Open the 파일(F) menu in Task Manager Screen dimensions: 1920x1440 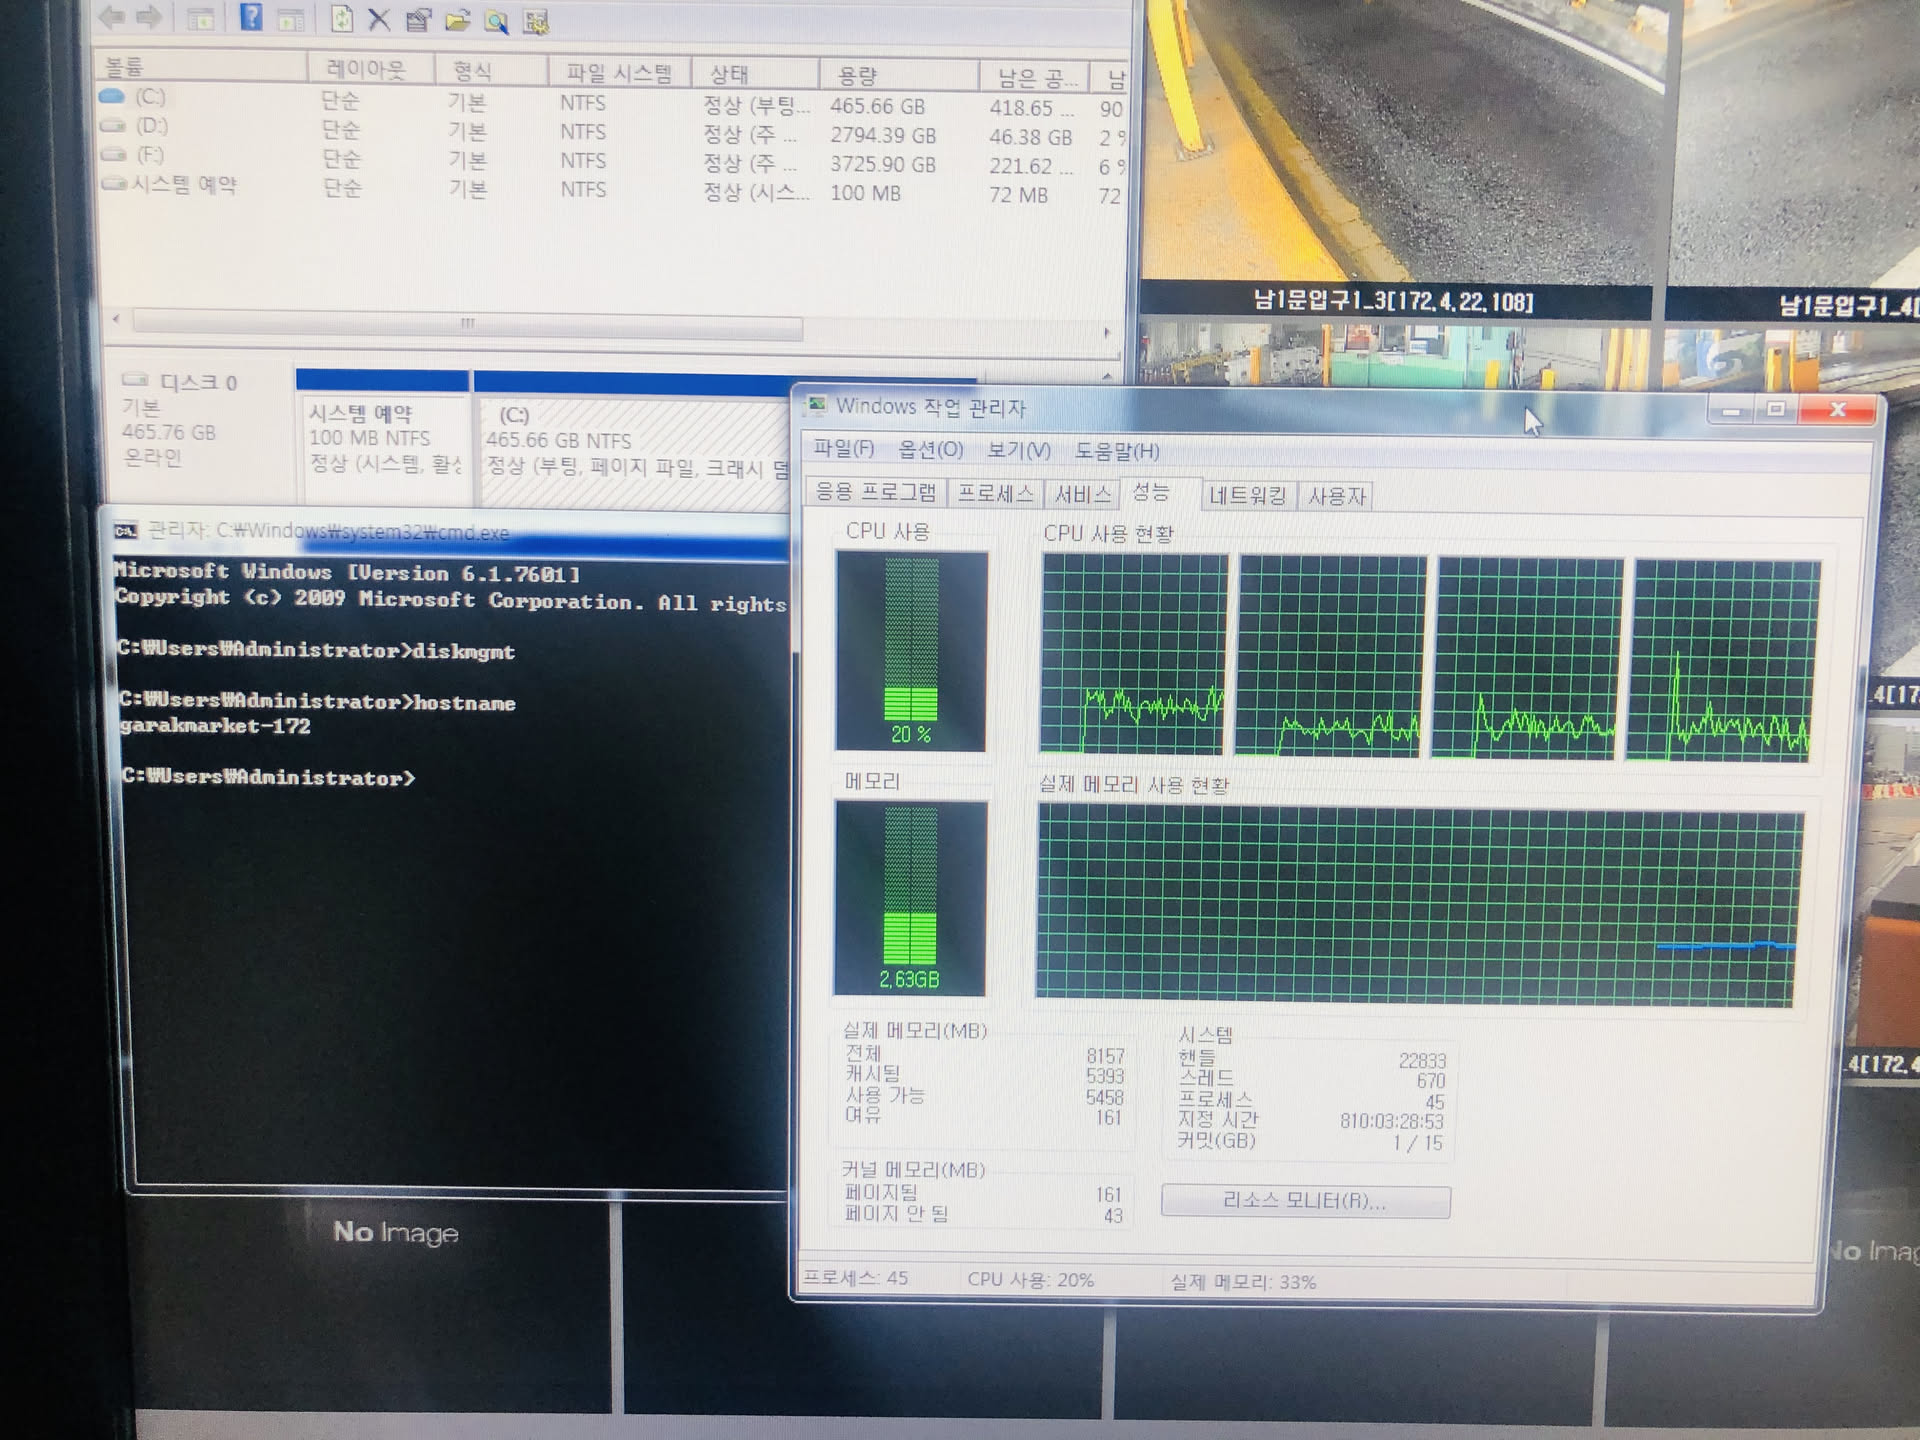coord(843,449)
